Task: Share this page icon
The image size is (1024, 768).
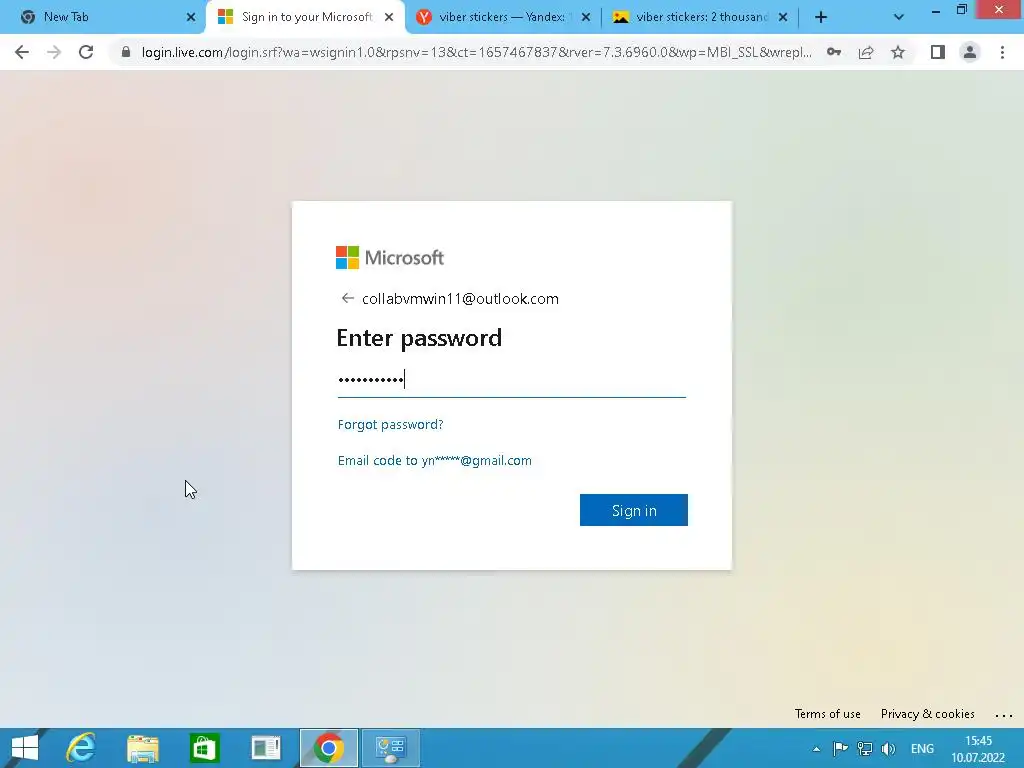Action: [866, 52]
